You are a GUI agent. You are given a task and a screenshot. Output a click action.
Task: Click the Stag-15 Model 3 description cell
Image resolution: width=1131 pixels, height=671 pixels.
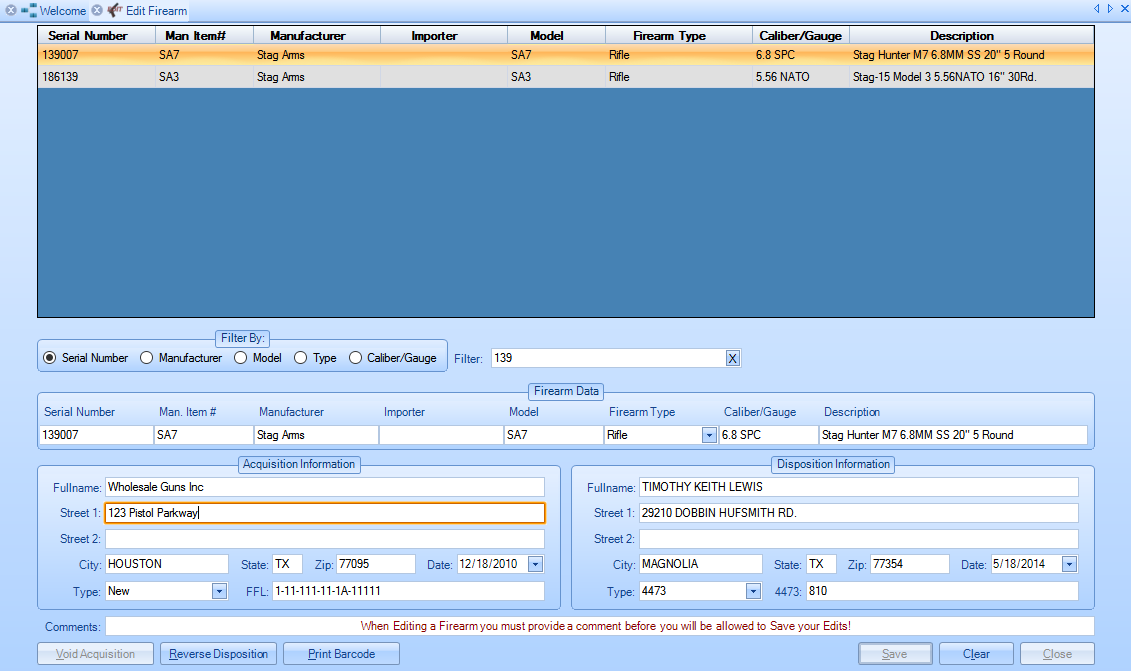972,77
